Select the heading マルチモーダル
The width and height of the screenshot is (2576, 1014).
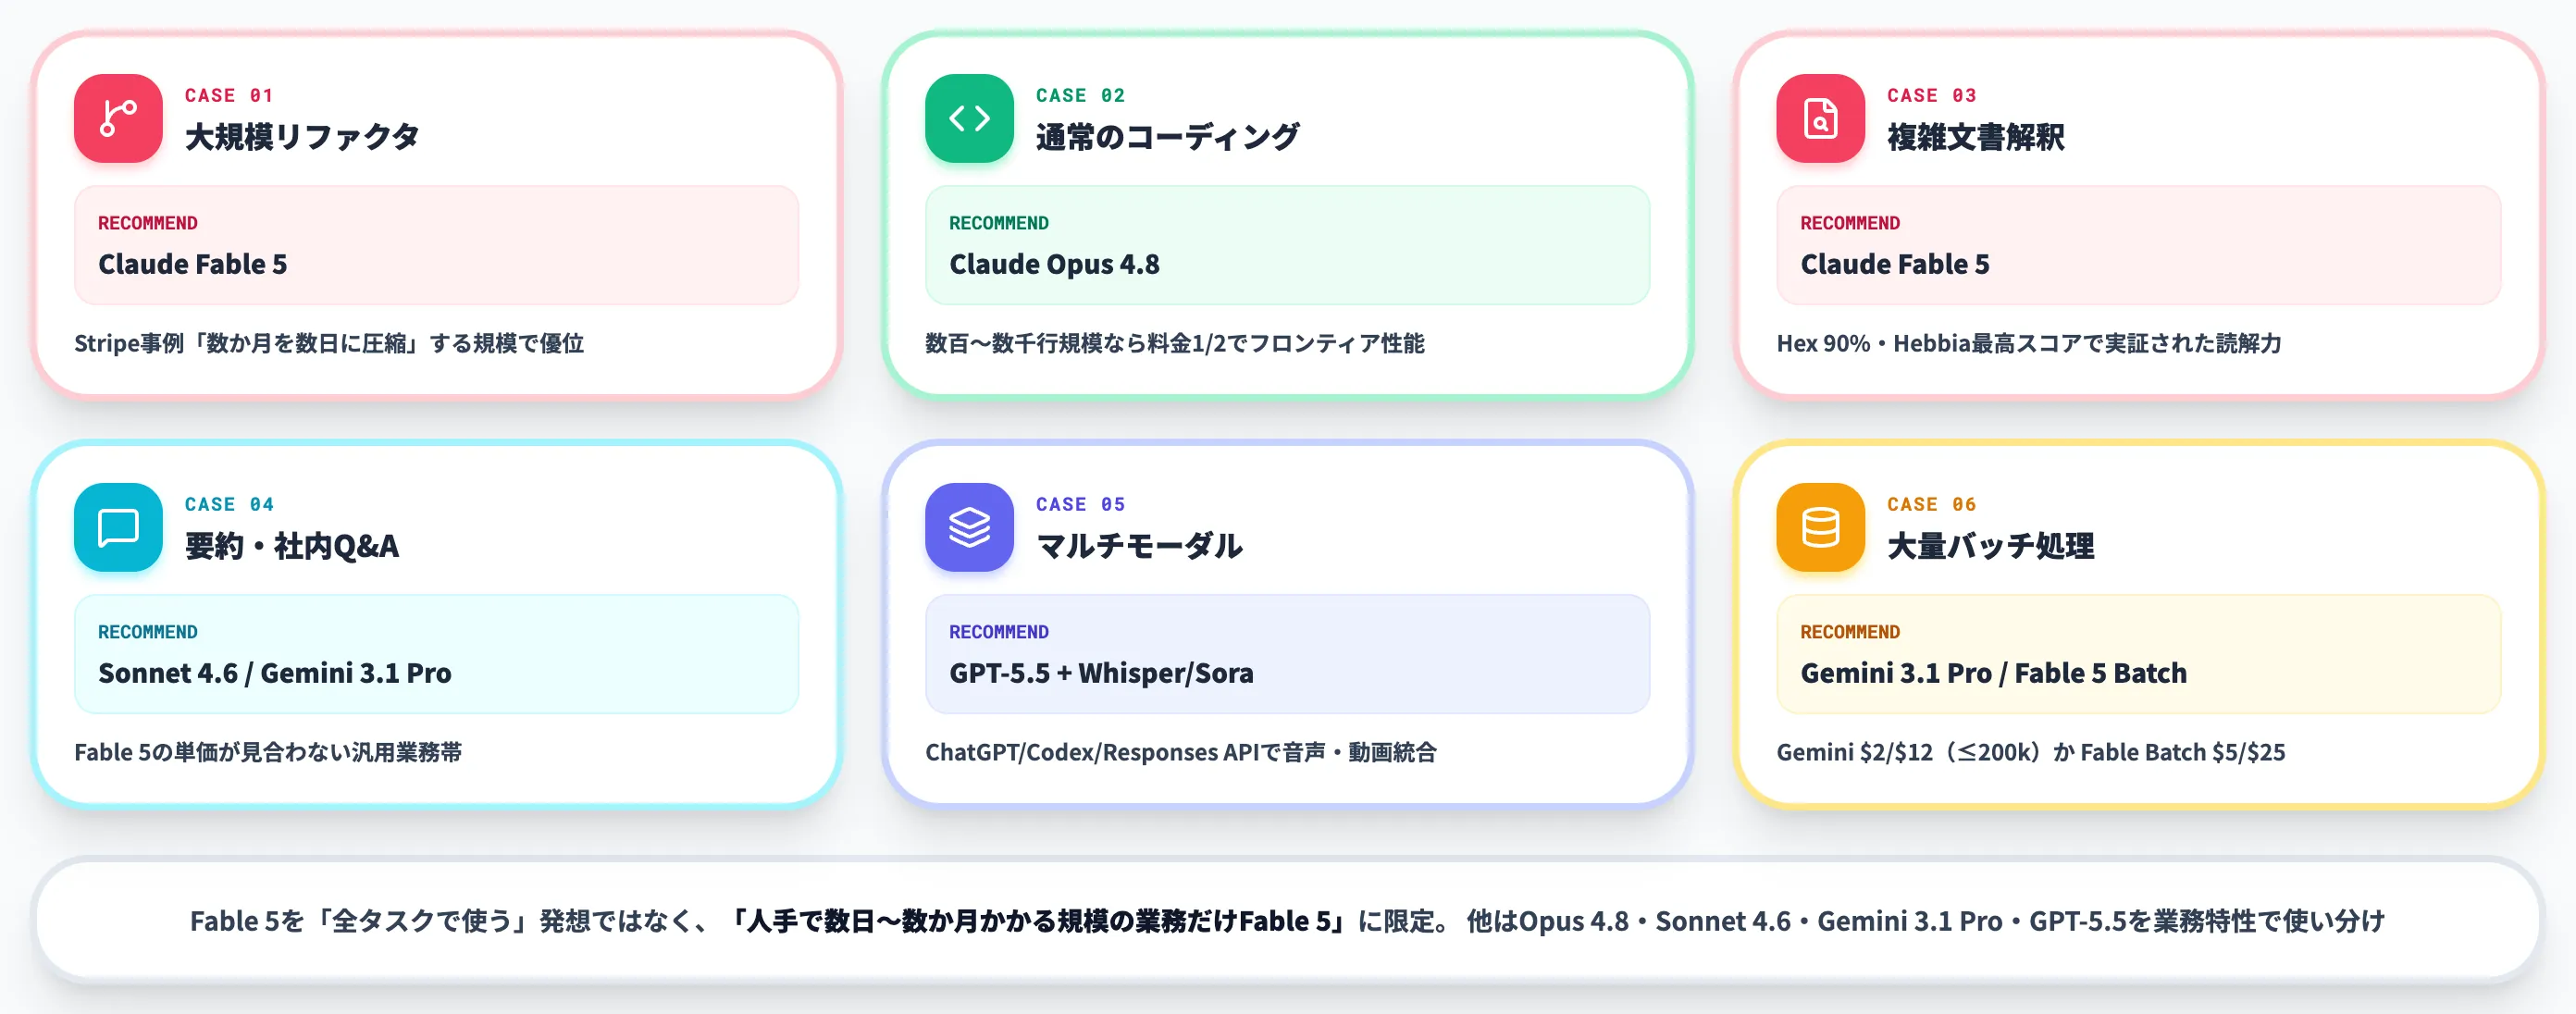point(1139,546)
